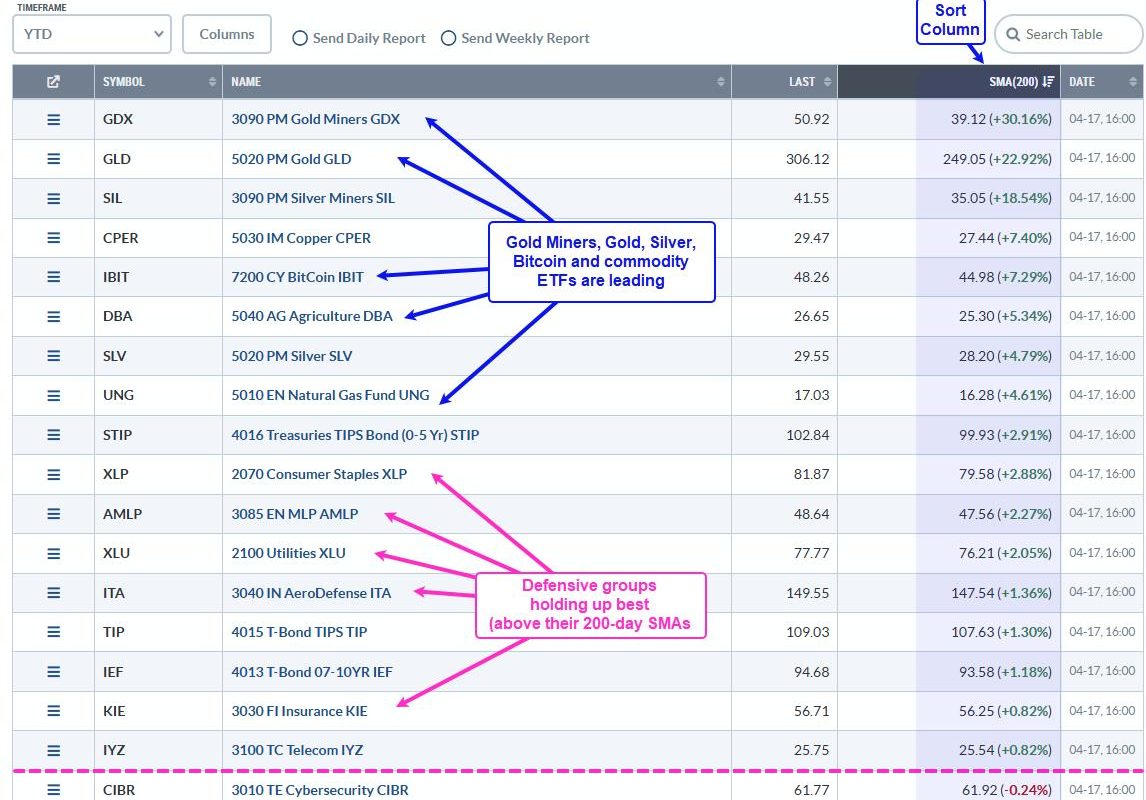Open the row menu for DBA
Image resolution: width=1146 pixels, height=800 pixels.
pos(53,316)
